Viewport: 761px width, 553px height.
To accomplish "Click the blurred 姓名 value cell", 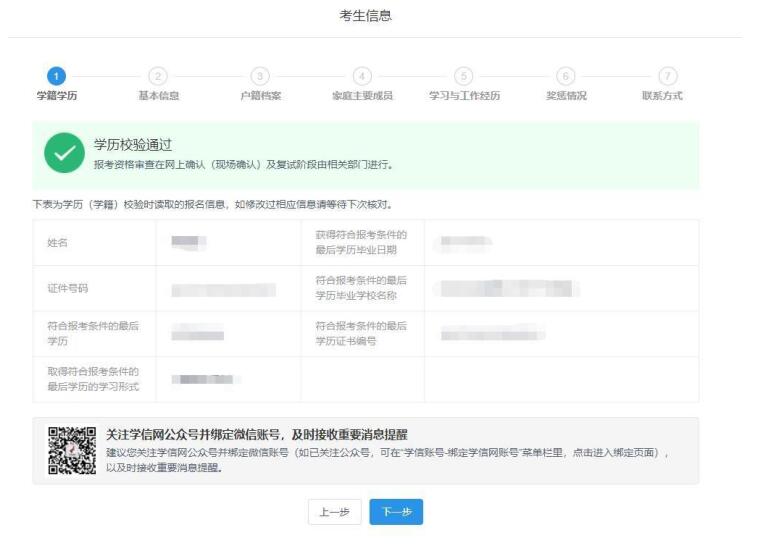I will (189, 242).
